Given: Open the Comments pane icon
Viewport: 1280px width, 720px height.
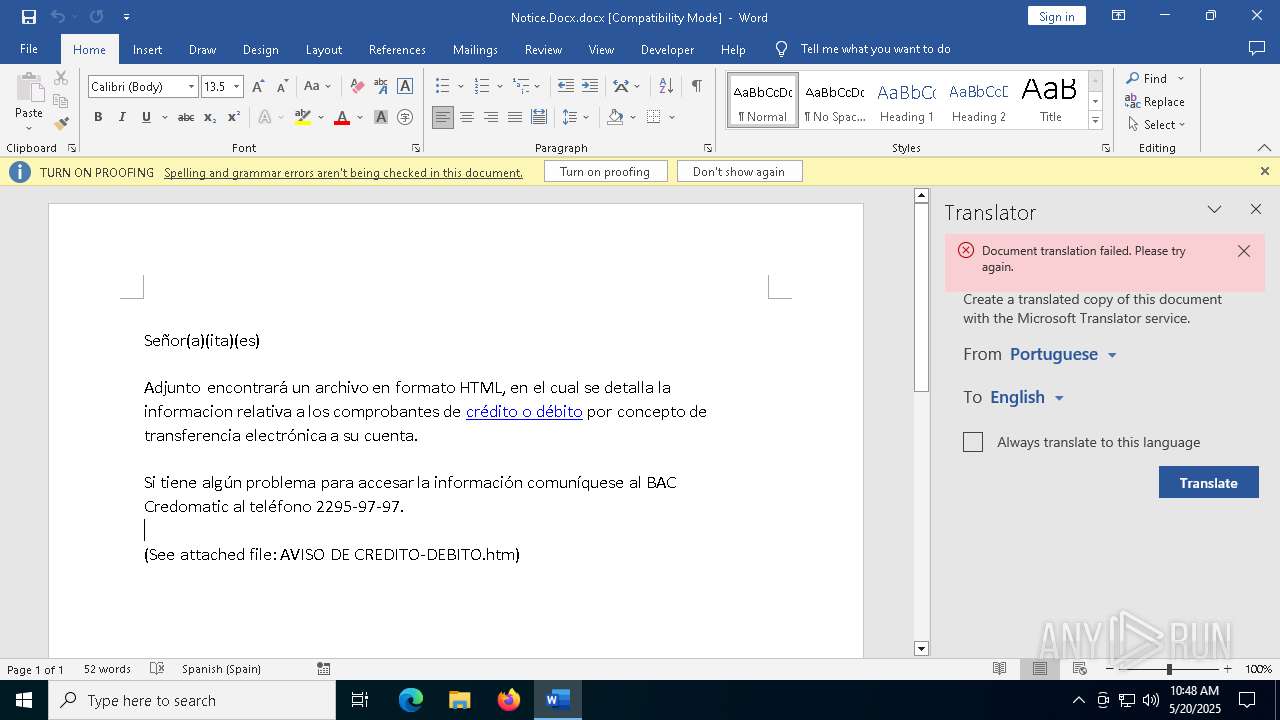Looking at the screenshot, I should click(1257, 49).
